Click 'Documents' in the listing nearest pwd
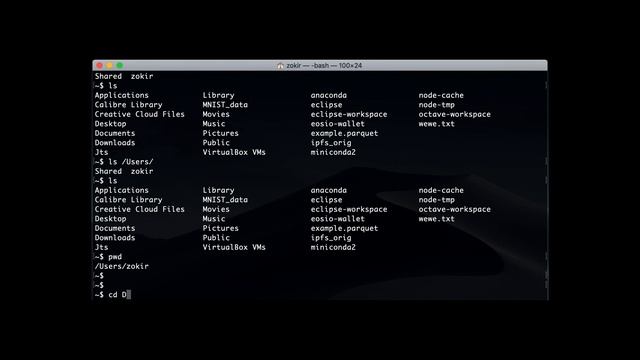This screenshot has width=640, height=360. point(115,228)
